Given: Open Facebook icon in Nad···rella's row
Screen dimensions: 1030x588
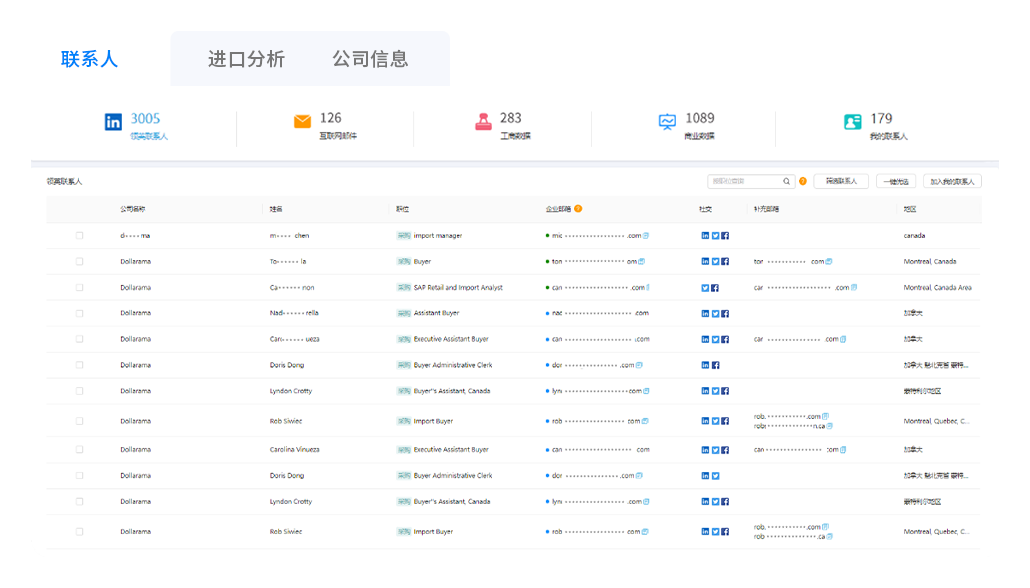Looking at the screenshot, I should pyautogui.click(x=725, y=313).
